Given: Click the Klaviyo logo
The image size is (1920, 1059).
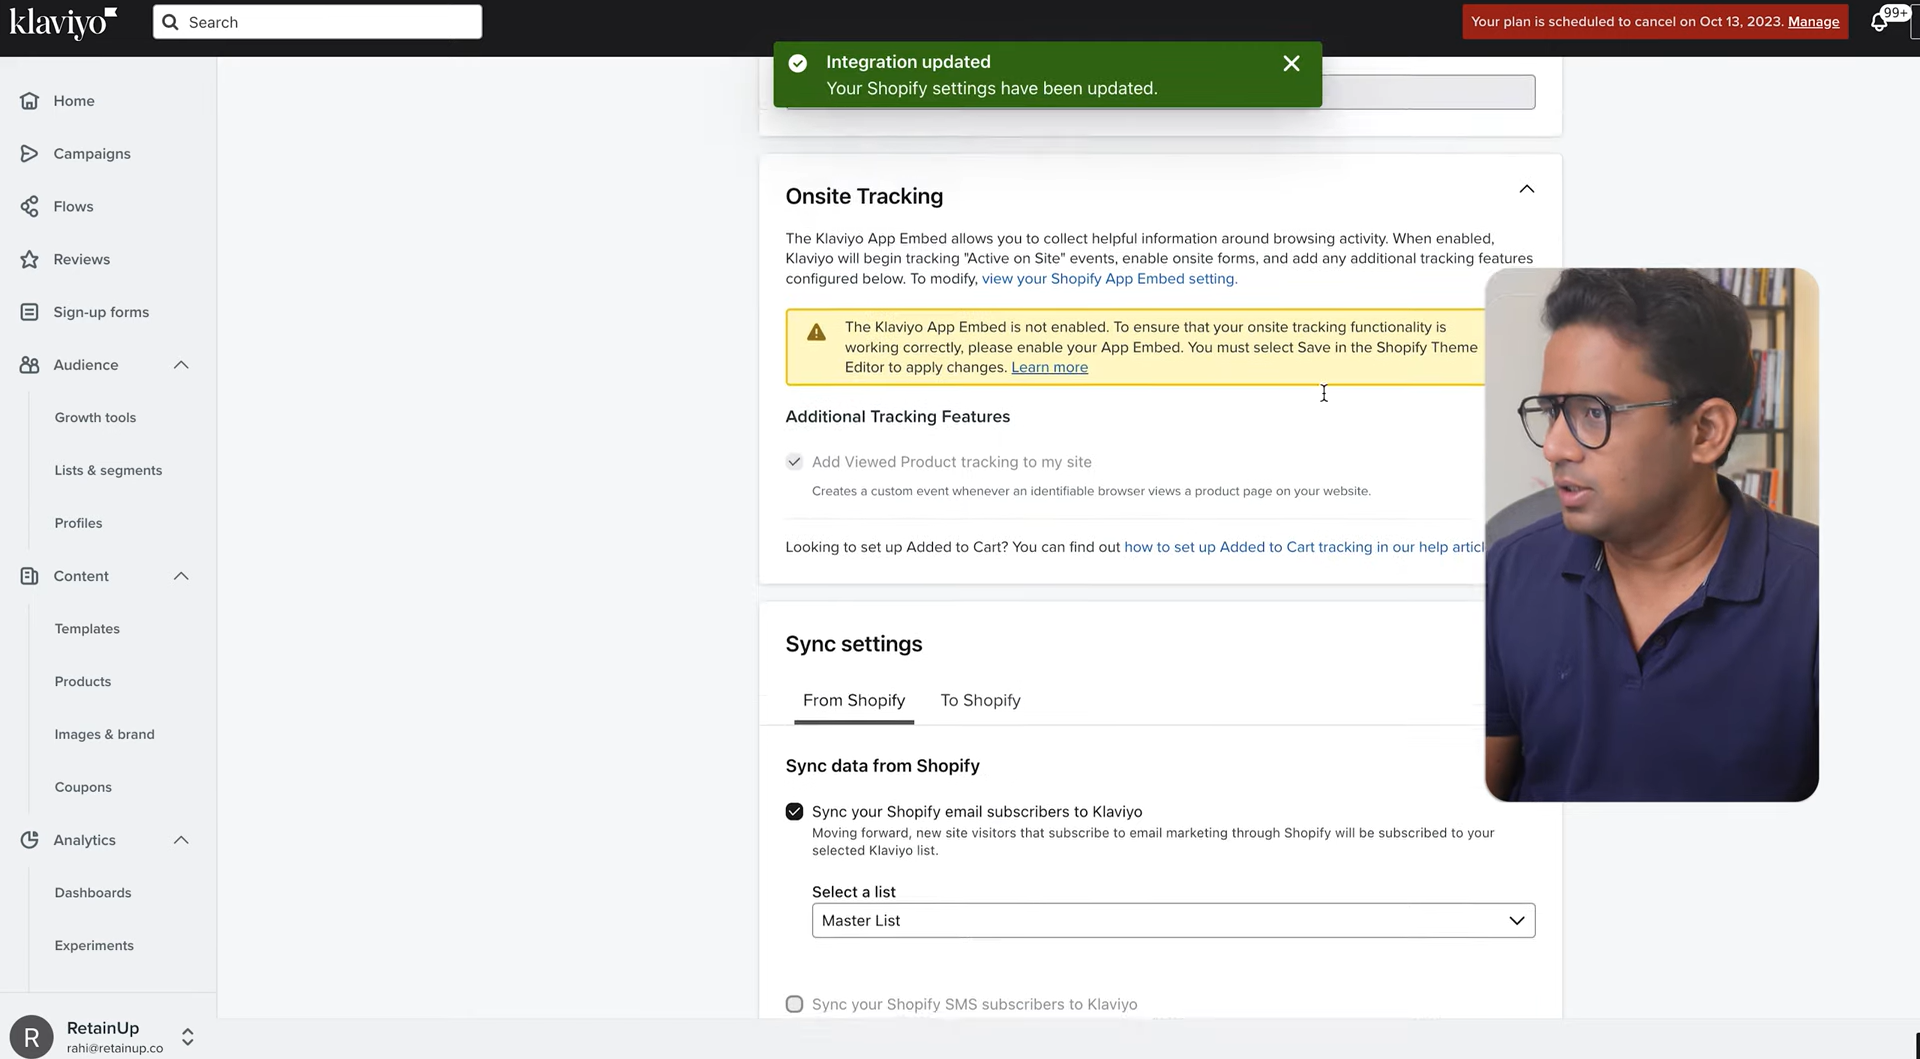Looking at the screenshot, I should (63, 22).
